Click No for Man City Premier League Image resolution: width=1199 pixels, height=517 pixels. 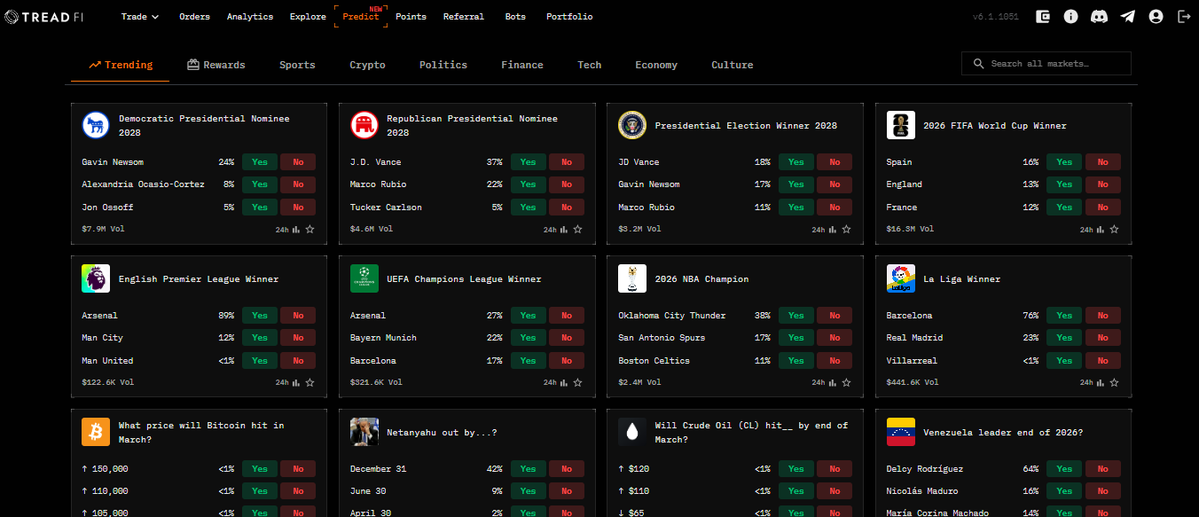[298, 337]
